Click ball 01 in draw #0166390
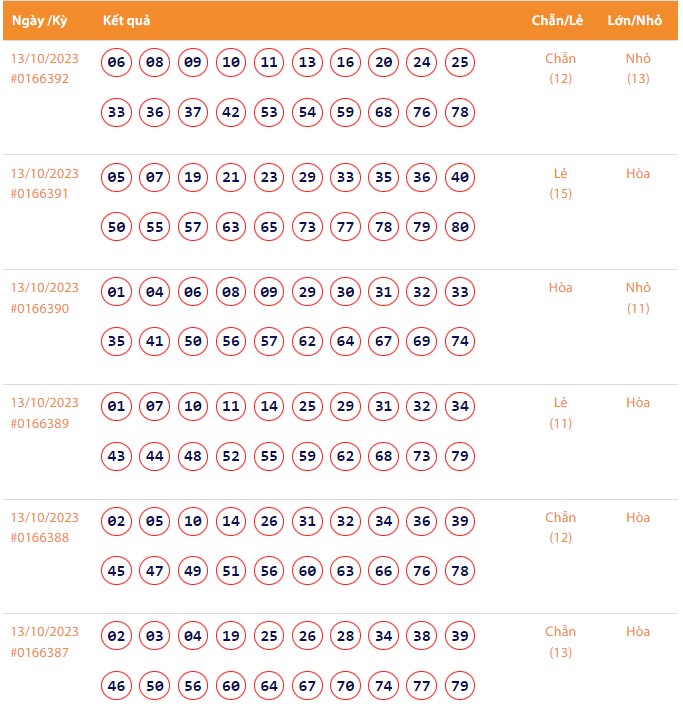Viewport: 683px width, 728px height. [x=117, y=292]
